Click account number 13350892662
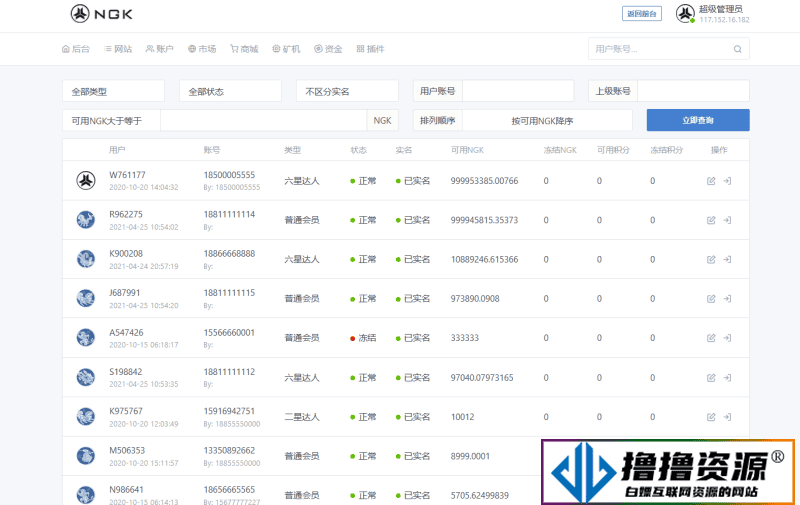Viewport: 800px width, 505px height. [x=229, y=450]
